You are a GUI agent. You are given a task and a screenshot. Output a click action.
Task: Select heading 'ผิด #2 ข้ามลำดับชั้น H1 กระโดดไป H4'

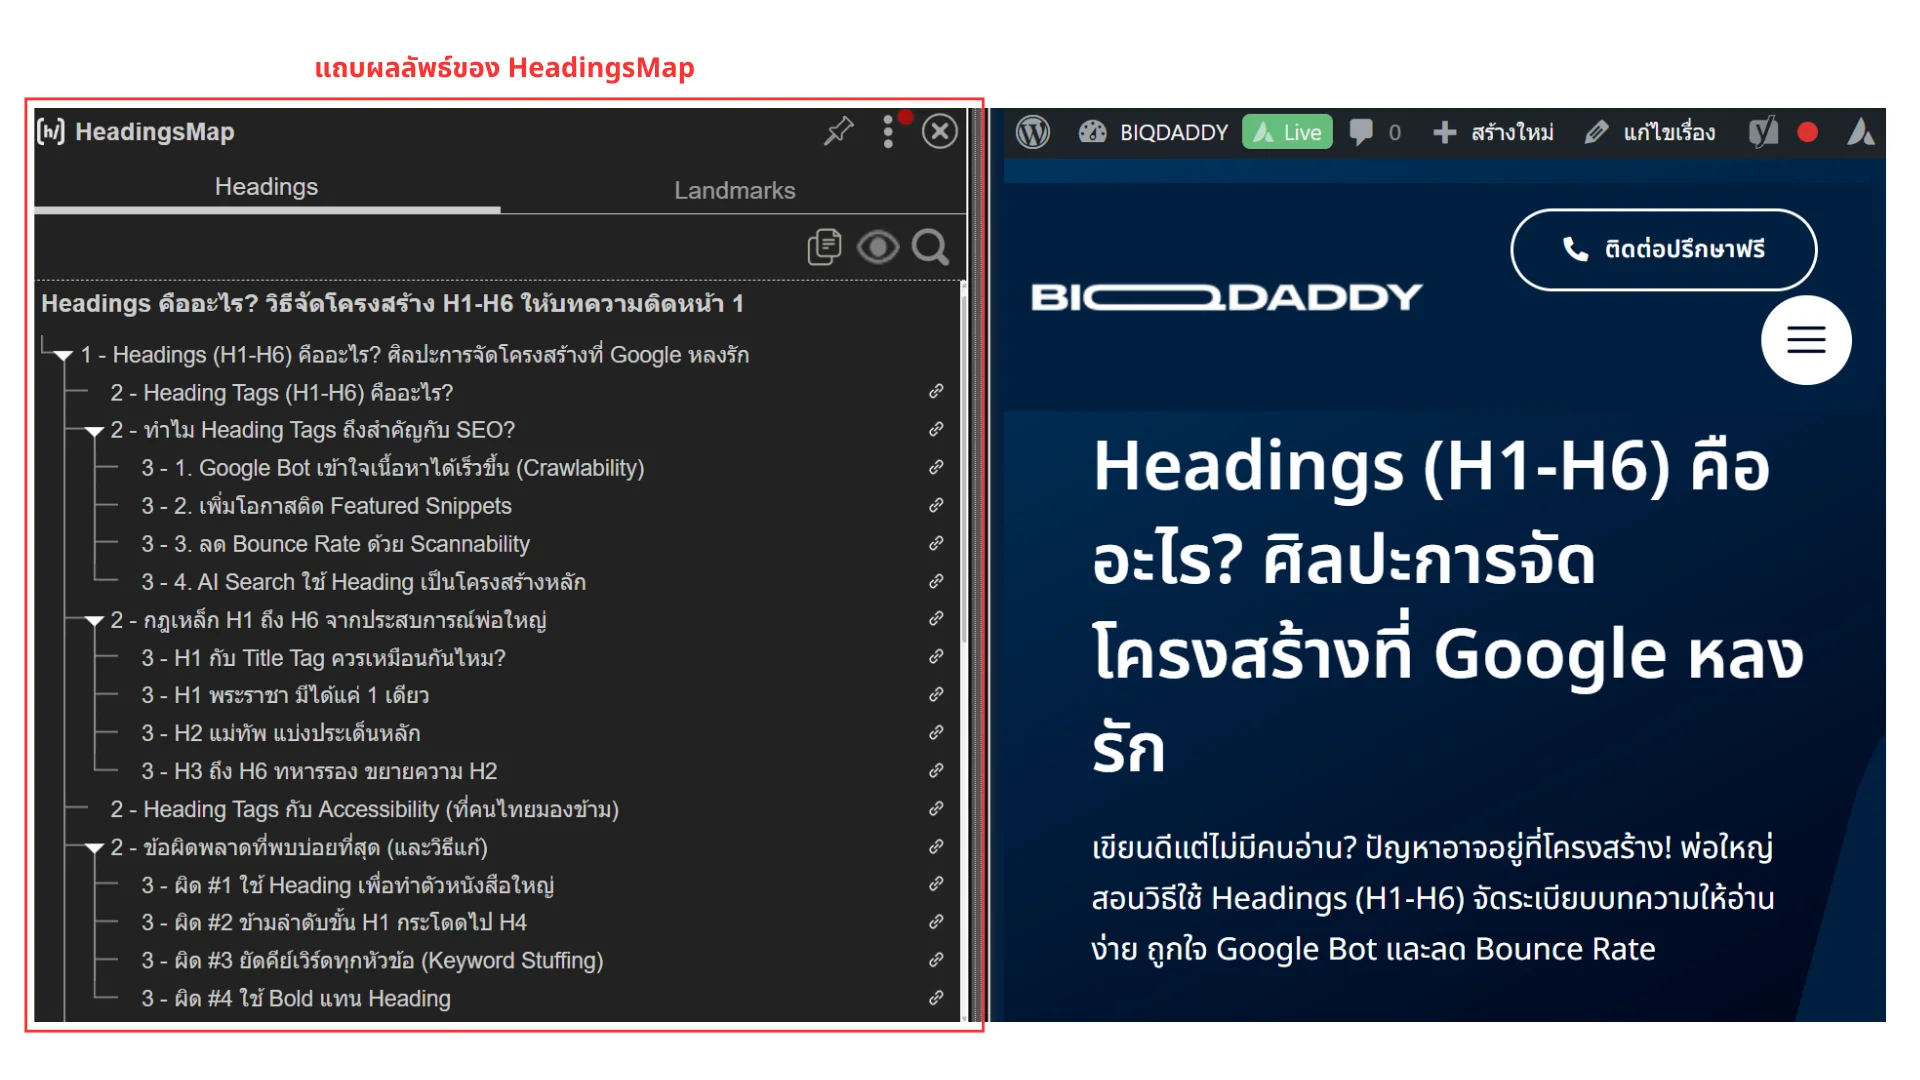pyautogui.click(x=334, y=922)
